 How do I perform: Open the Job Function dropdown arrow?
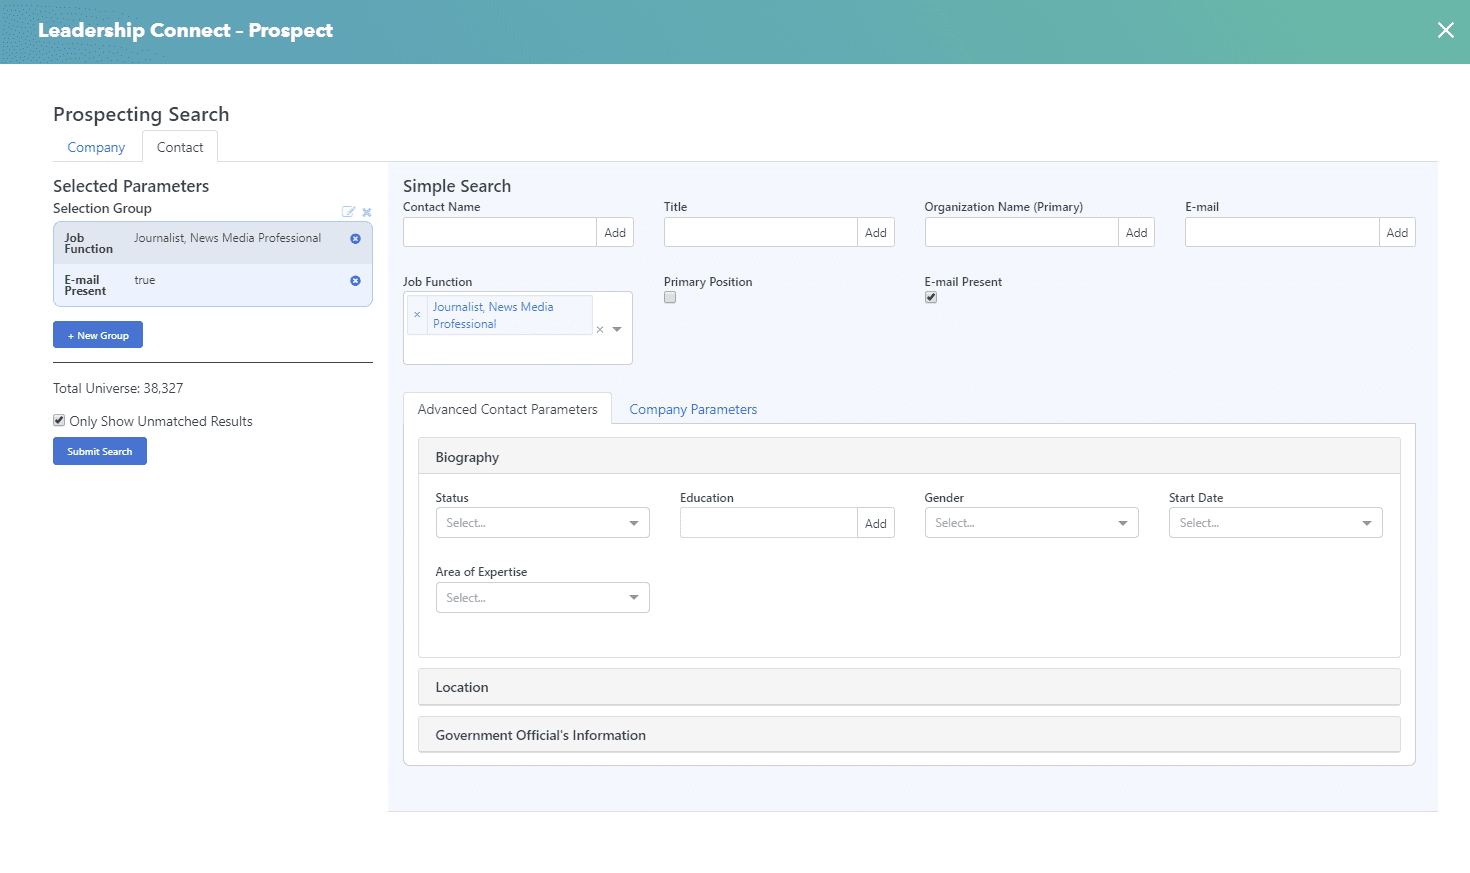point(617,329)
